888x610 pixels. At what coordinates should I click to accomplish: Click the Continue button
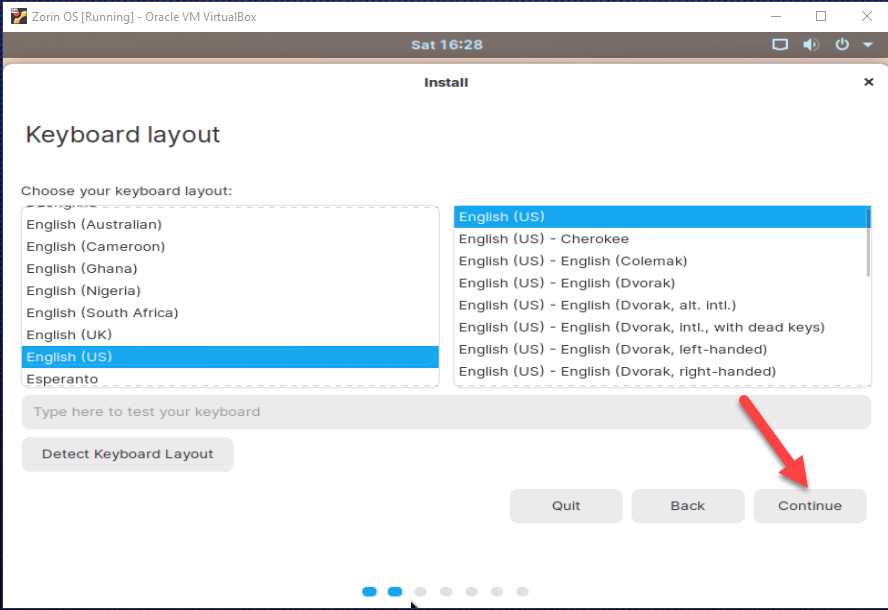(x=810, y=506)
